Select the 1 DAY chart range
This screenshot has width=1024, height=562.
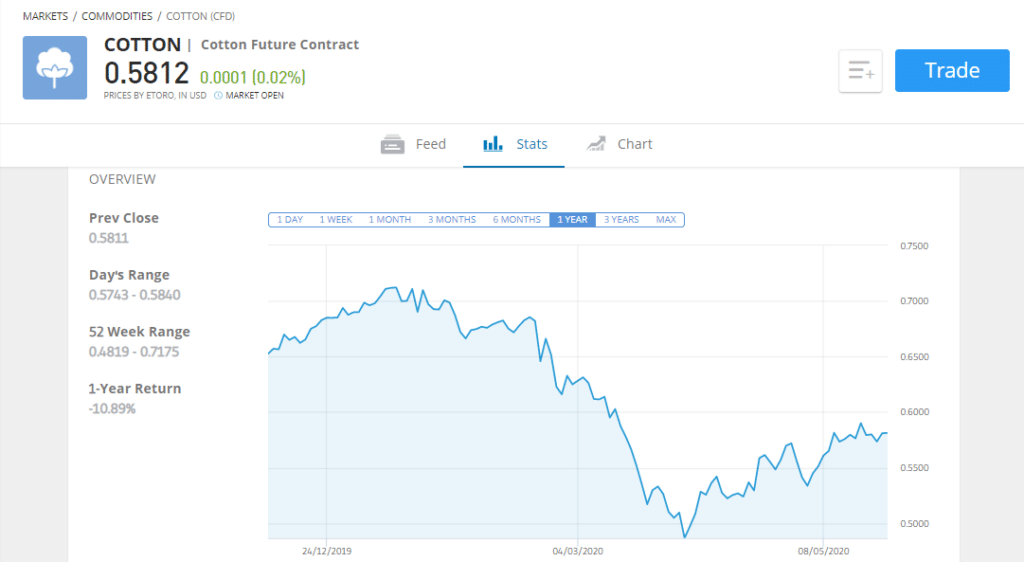coord(290,219)
